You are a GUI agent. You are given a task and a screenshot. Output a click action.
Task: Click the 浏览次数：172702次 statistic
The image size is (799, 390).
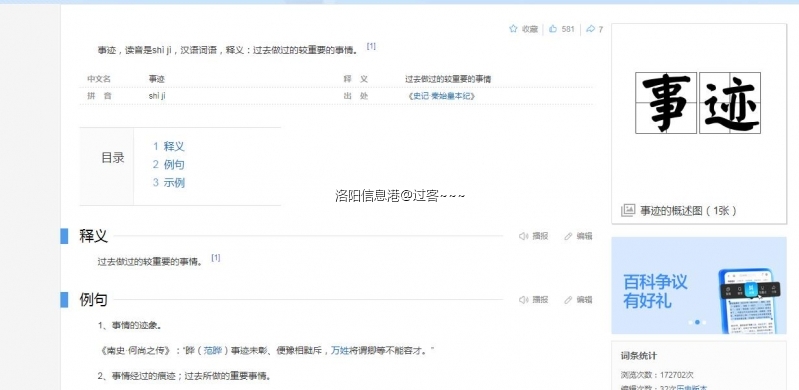pos(657,375)
